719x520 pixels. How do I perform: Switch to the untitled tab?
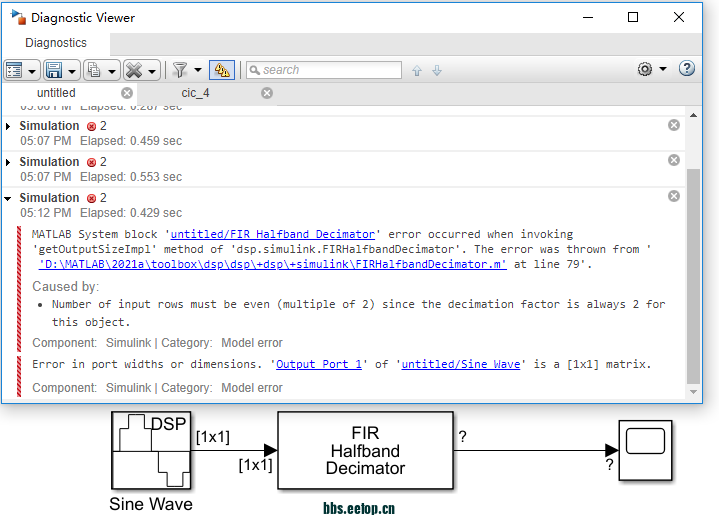click(56, 93)
